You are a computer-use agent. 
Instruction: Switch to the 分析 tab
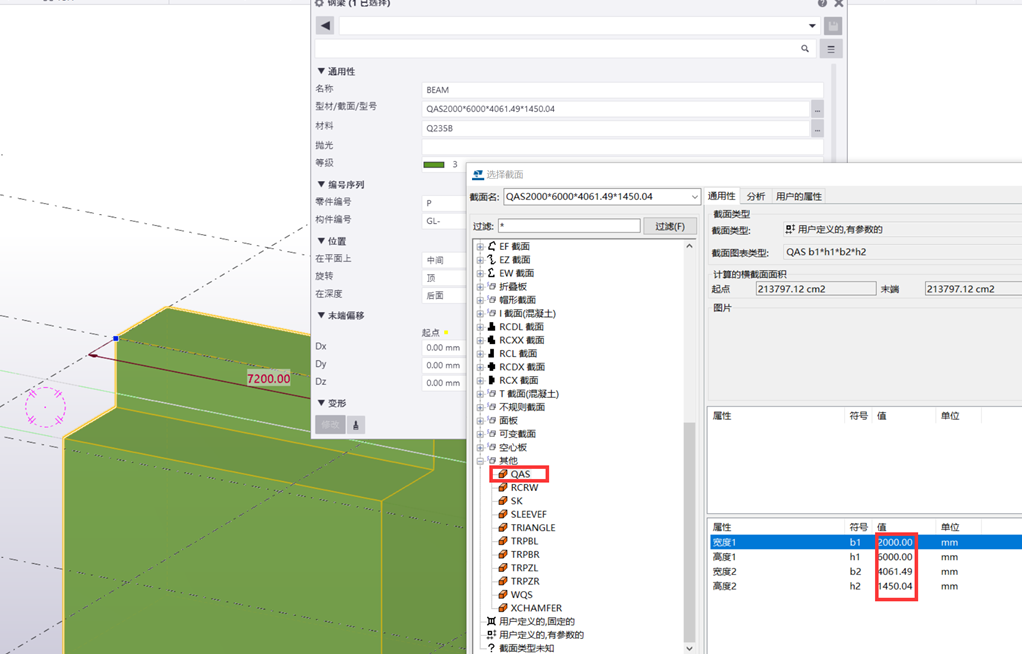(755, 197)
